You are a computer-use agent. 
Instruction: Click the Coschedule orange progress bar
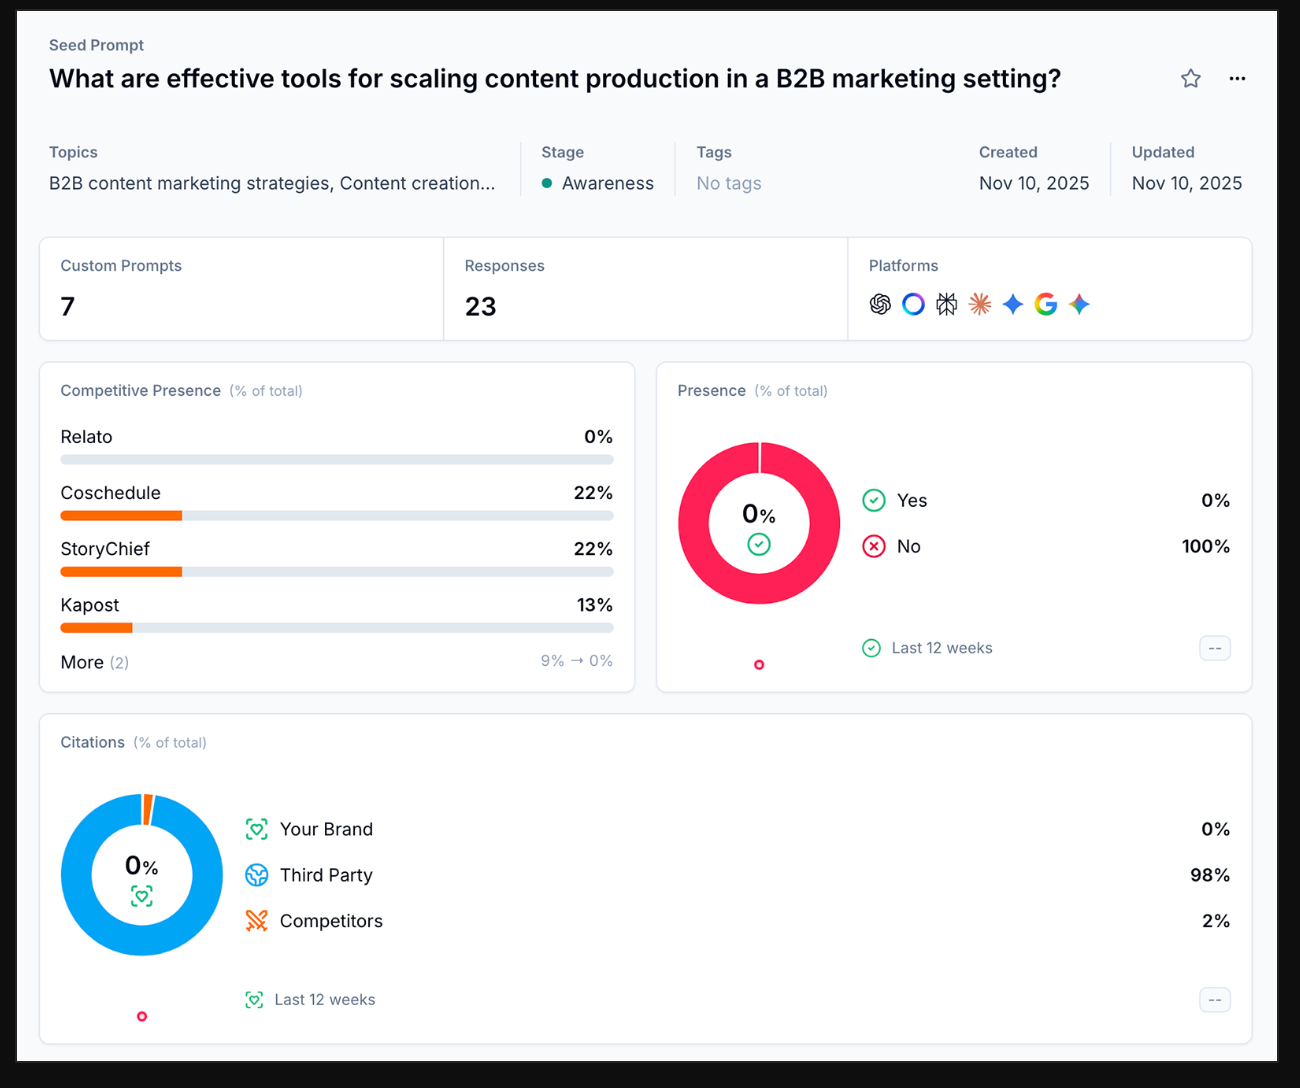coord(121,515)
